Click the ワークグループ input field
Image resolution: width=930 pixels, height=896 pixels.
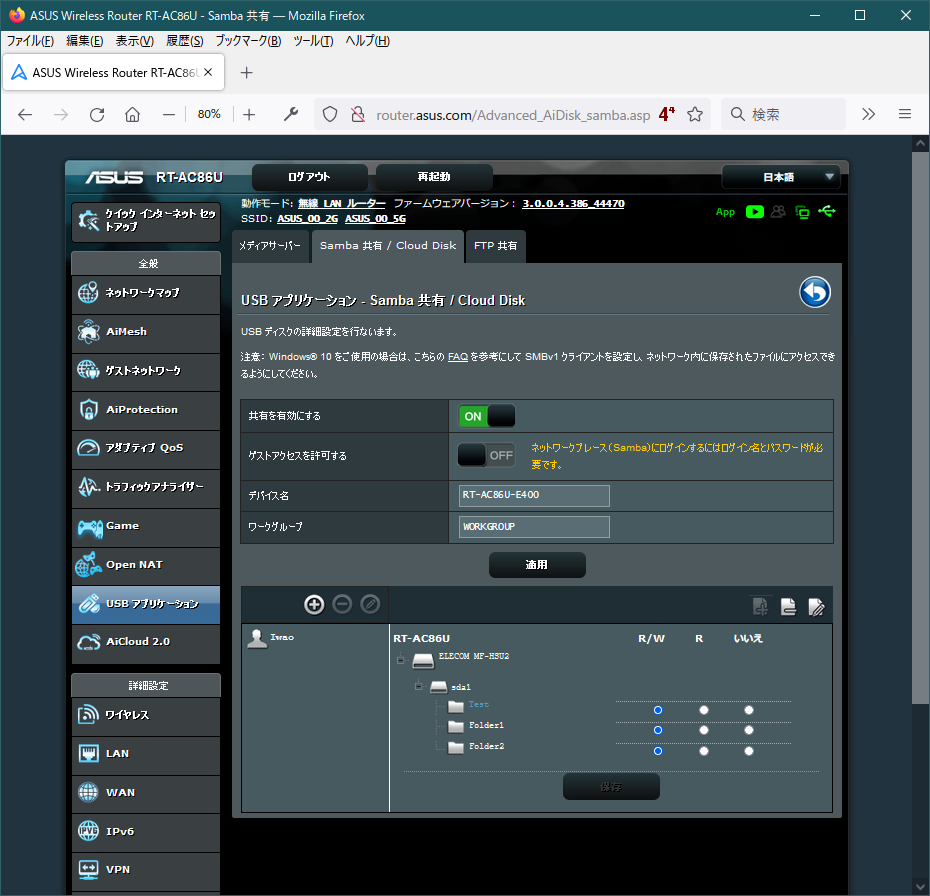[534, 527]
